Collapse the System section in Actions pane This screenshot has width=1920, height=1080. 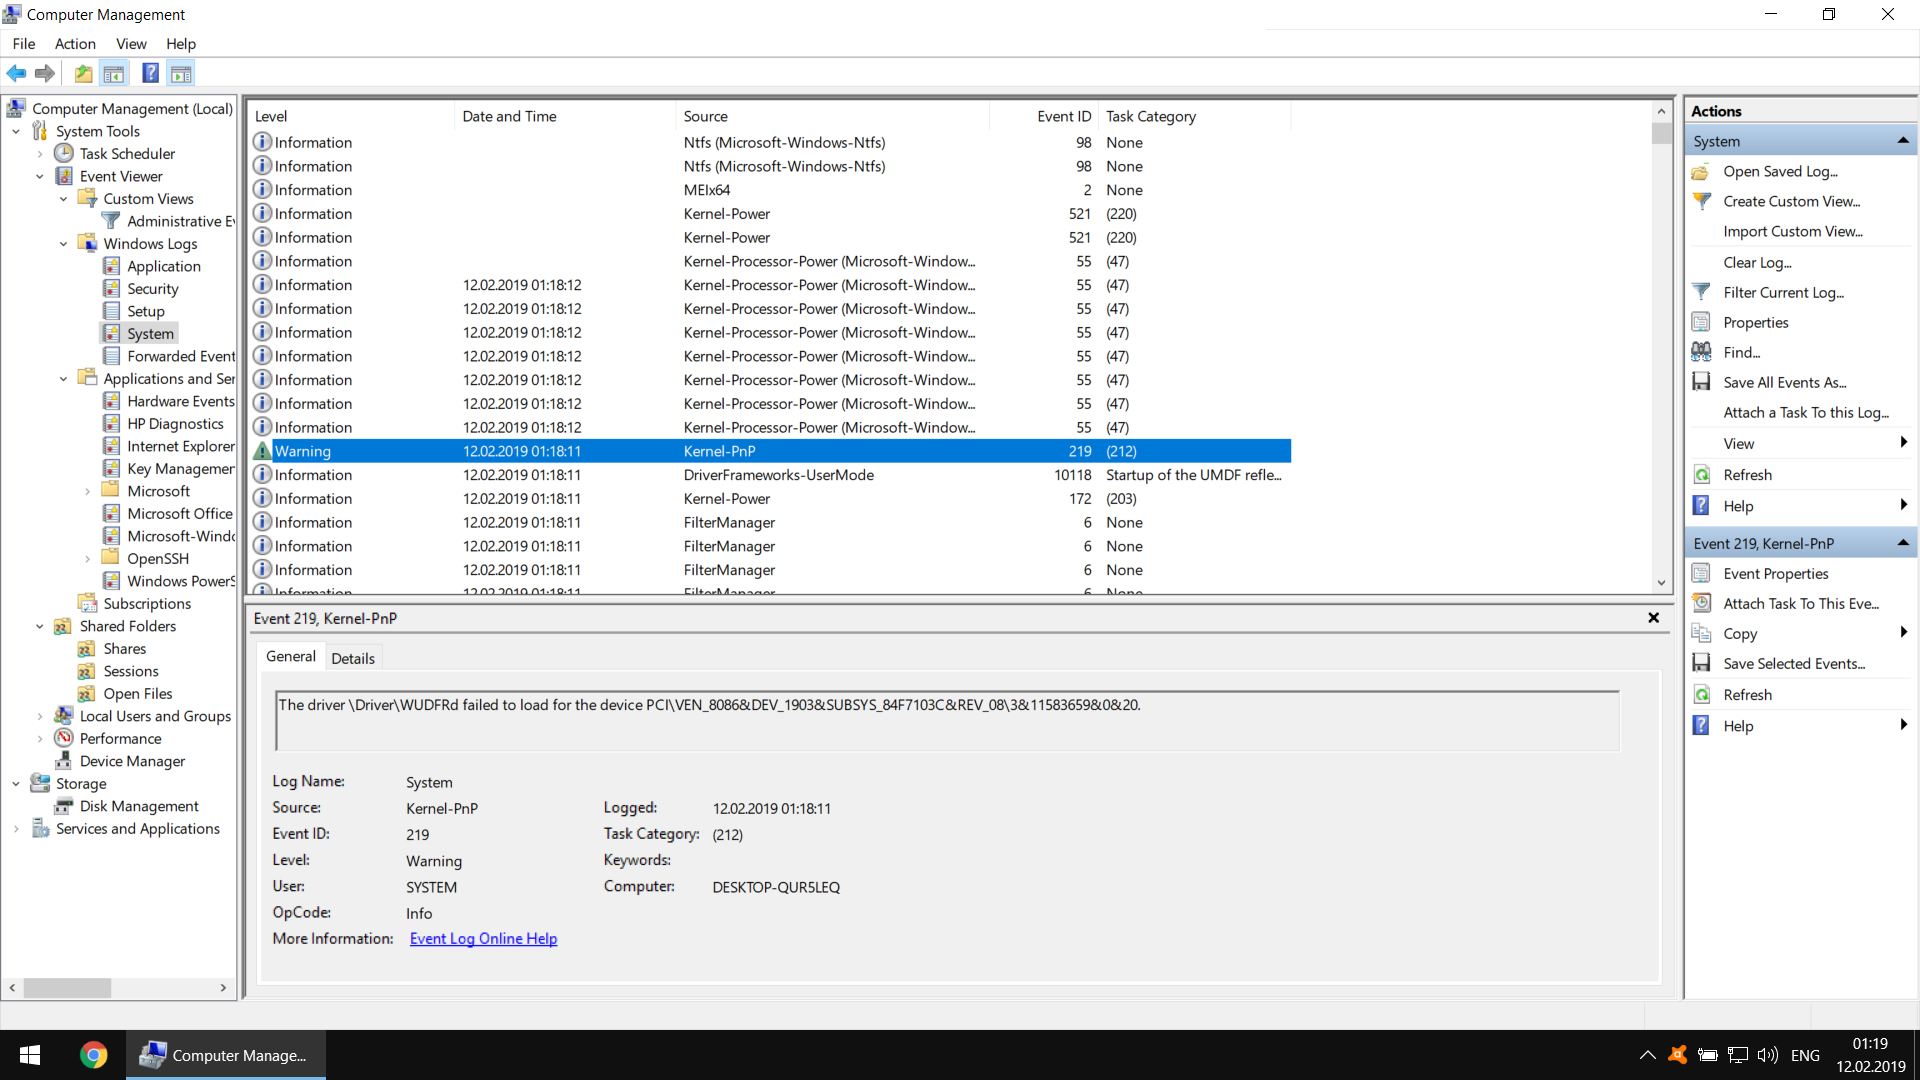tap(1903, 140)
